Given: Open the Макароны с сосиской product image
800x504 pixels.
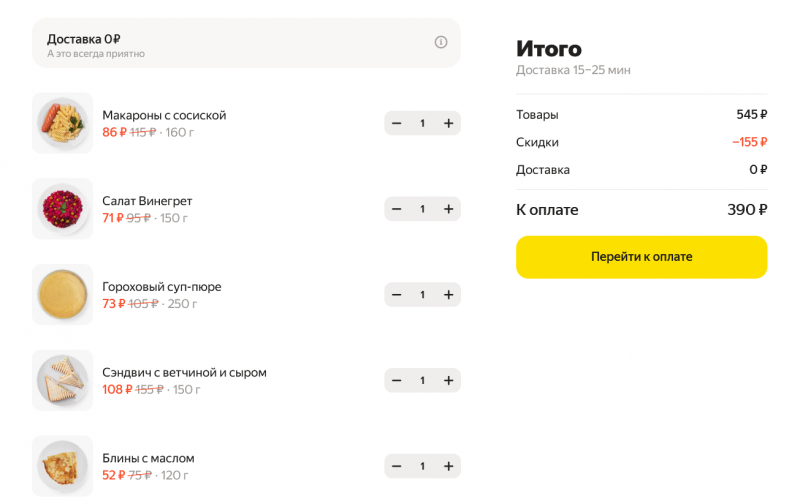Looking at the screenshot, I should click(x=63, y=123).
